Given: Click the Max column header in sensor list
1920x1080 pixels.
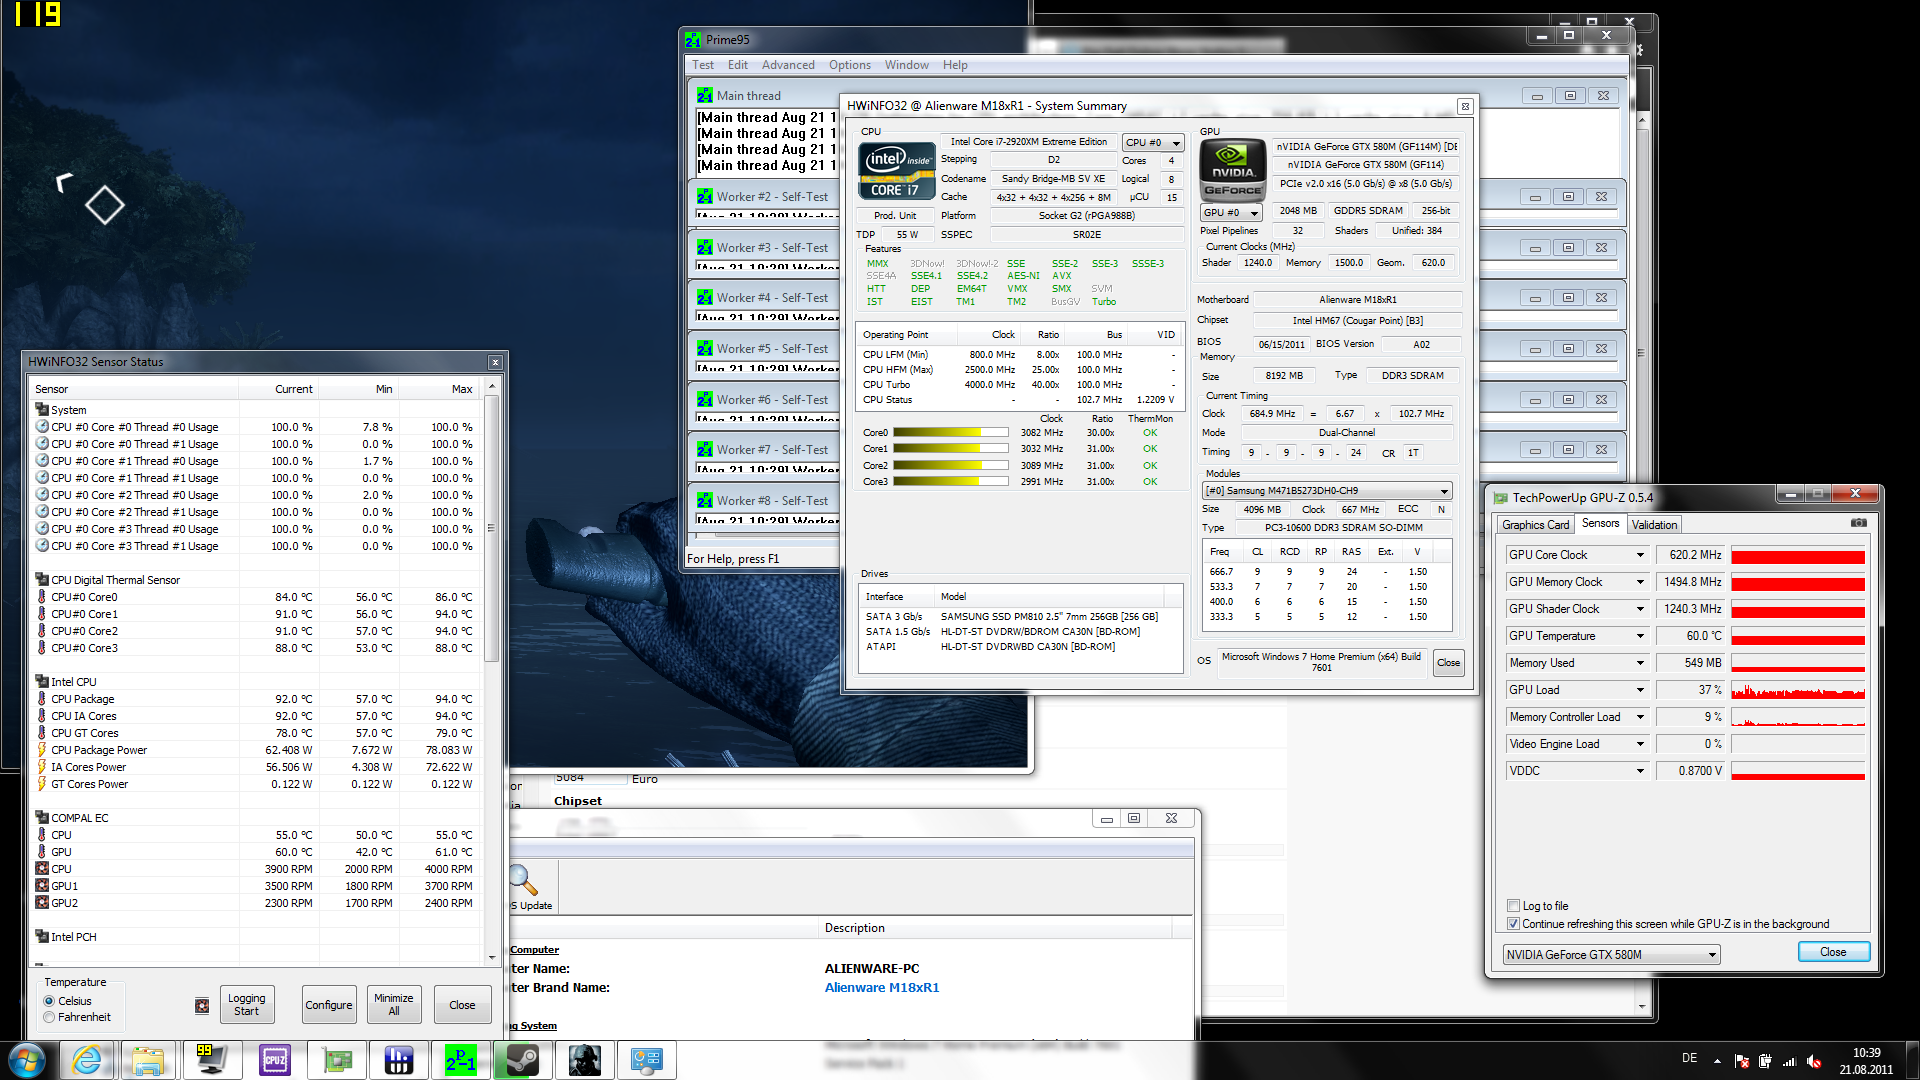Looking at the screenshot, I should pos(440,389).
